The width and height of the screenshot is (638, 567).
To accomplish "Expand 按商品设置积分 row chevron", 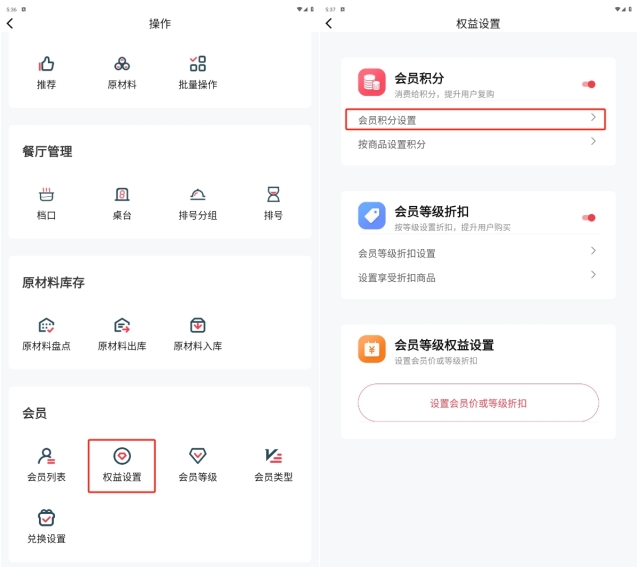I will pos(593,143).
